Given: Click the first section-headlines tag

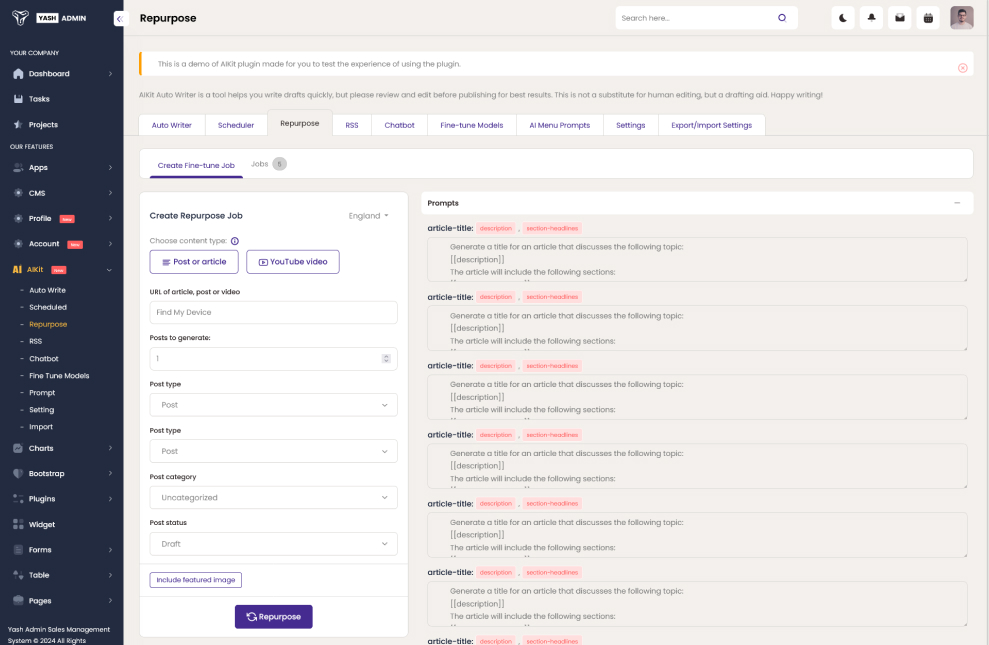Looking at the screenshot, I should (552, 228).
